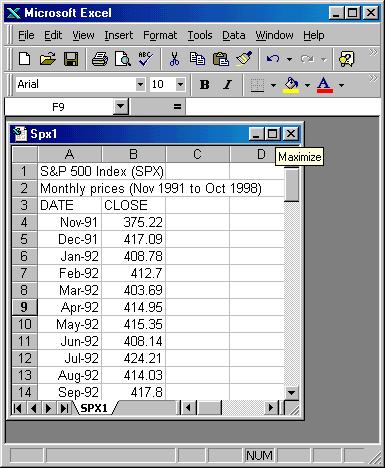
Task: Click the Copy icon
Action: click(x=197, y=59)
